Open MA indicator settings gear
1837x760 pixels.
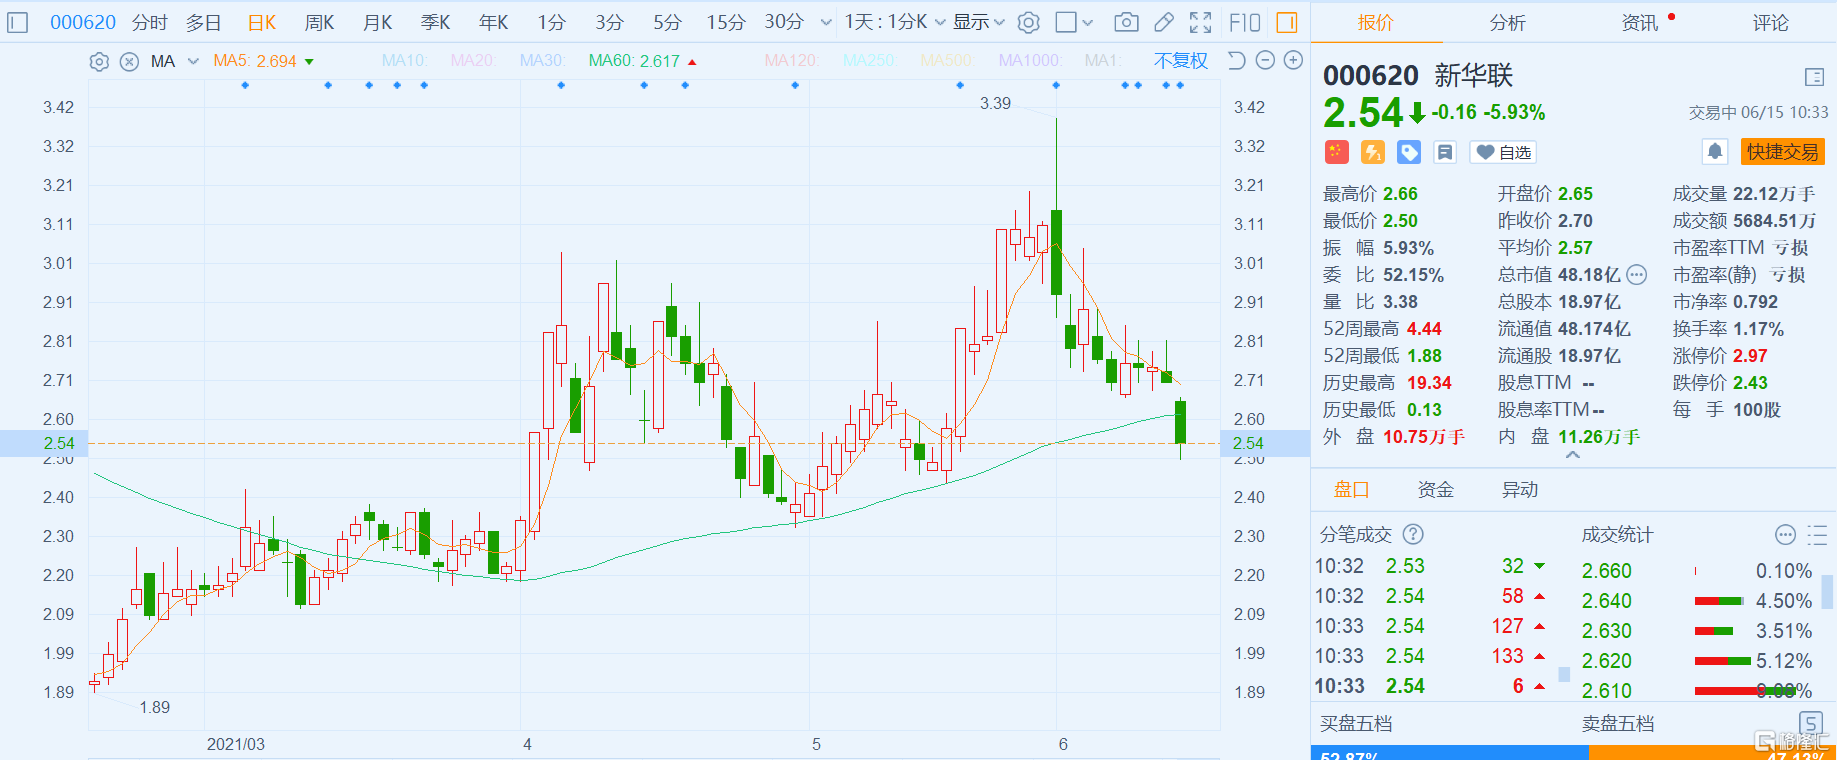click(99, 62)
